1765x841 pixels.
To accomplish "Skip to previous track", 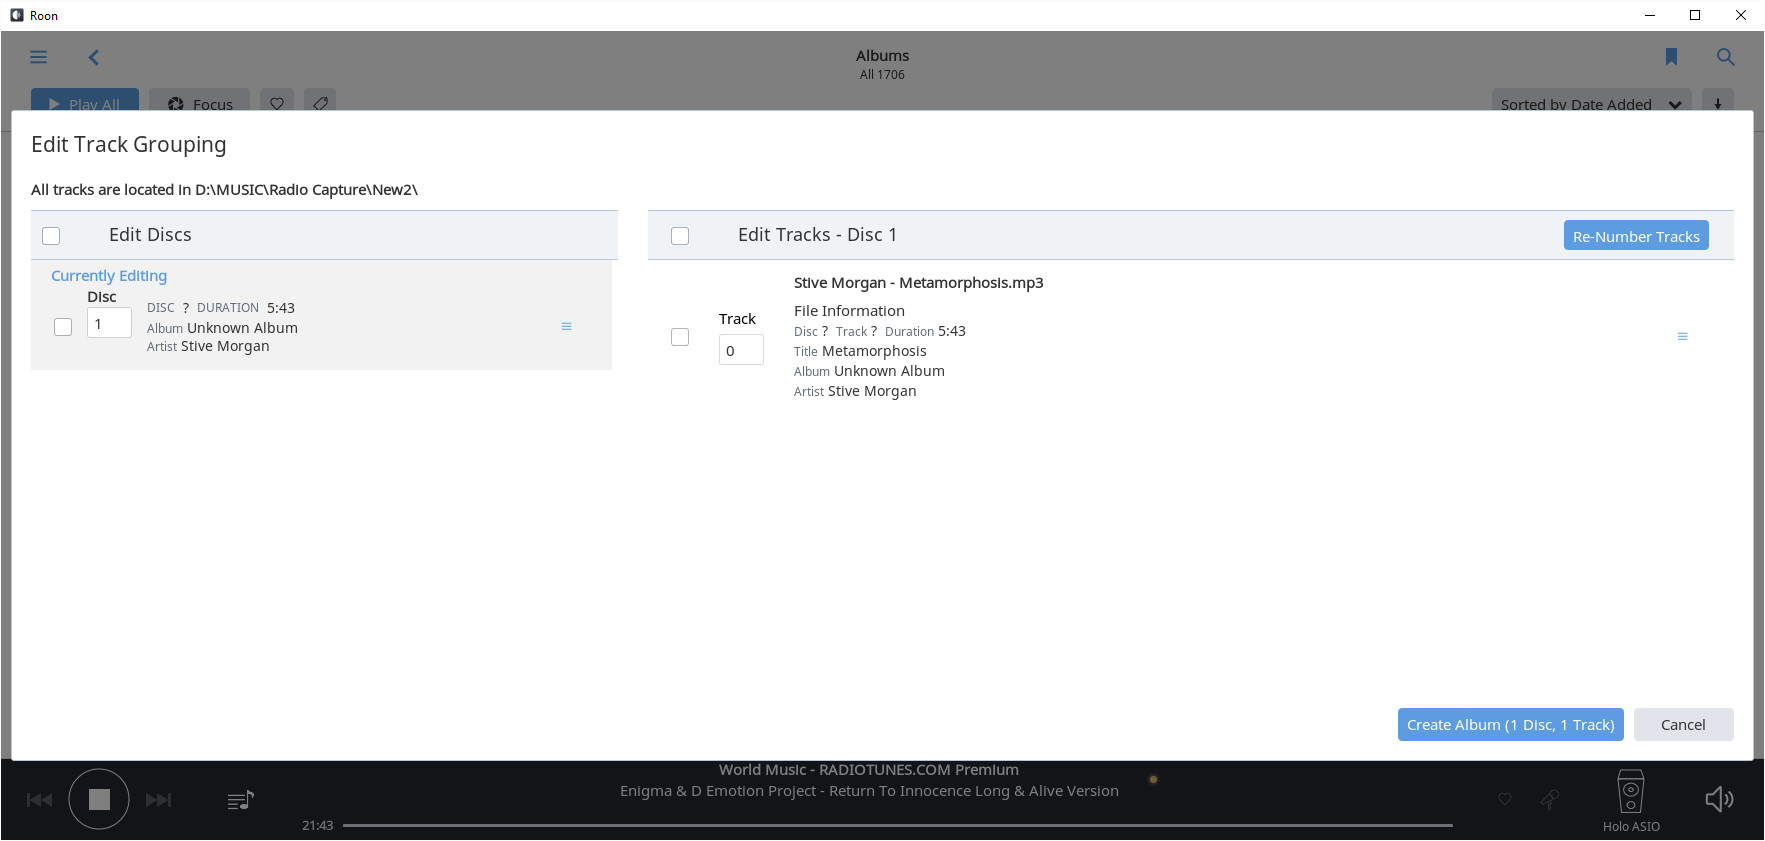I will coord(39,799).
